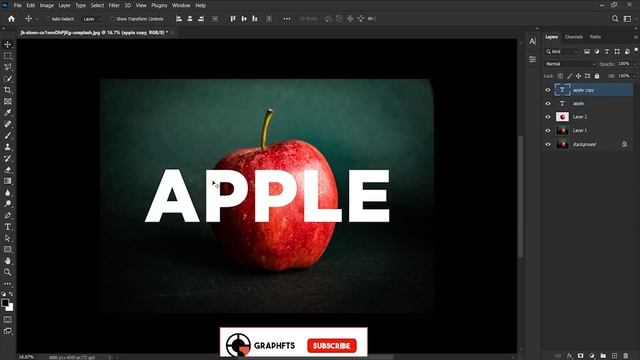Select the Quick Selection tool

pos(7,78)
